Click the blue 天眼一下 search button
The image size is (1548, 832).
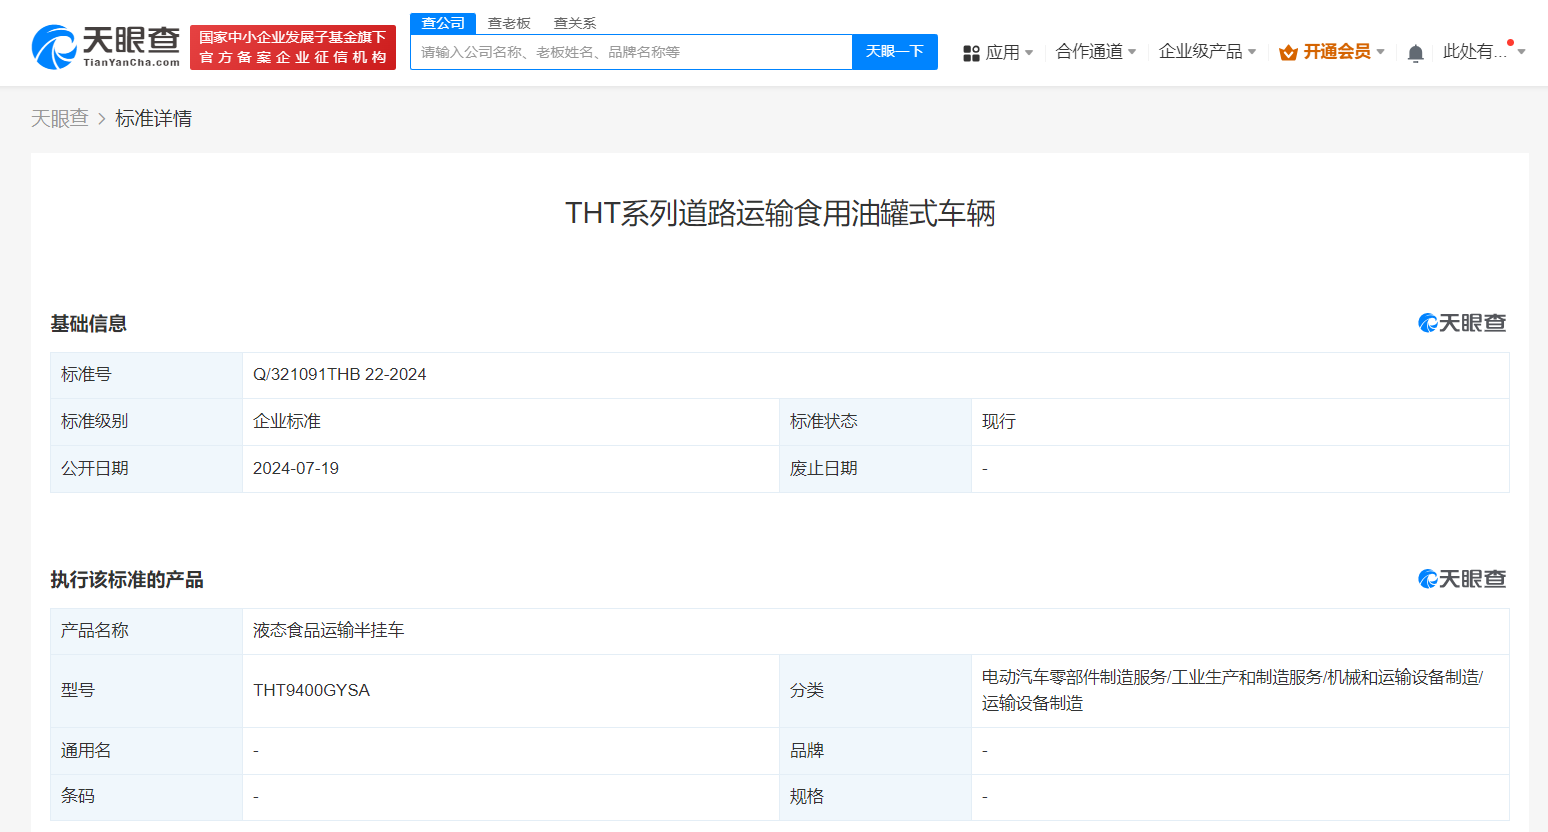[895, 52]
